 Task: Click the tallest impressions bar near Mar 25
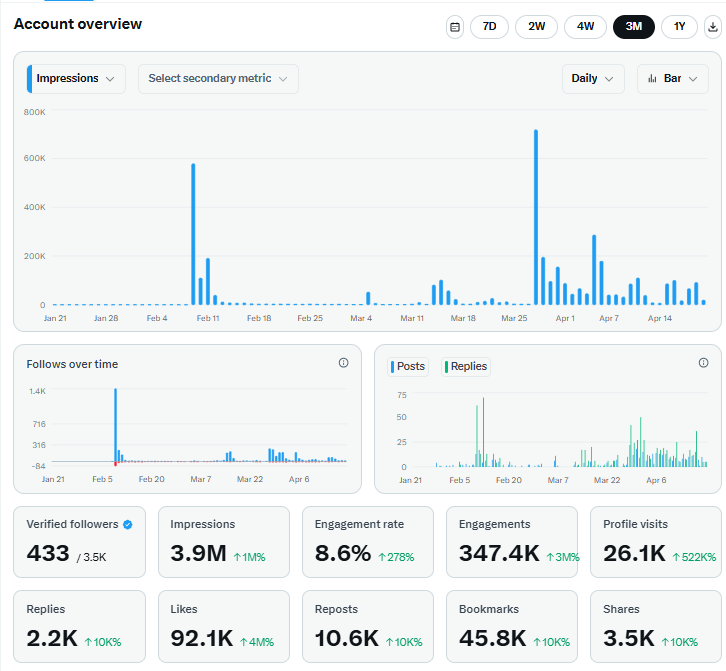[x=536, y=217]
